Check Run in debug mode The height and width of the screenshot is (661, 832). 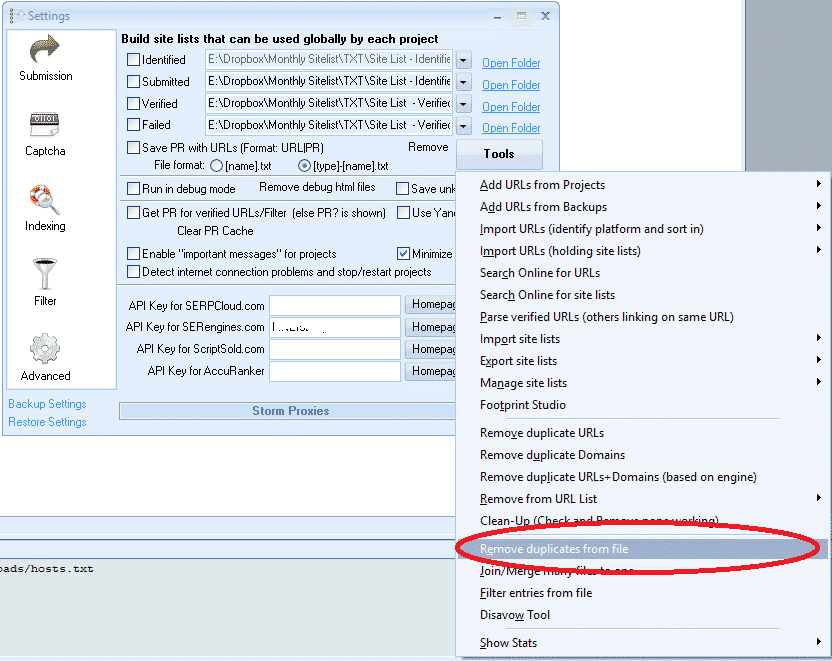(134, 188)
